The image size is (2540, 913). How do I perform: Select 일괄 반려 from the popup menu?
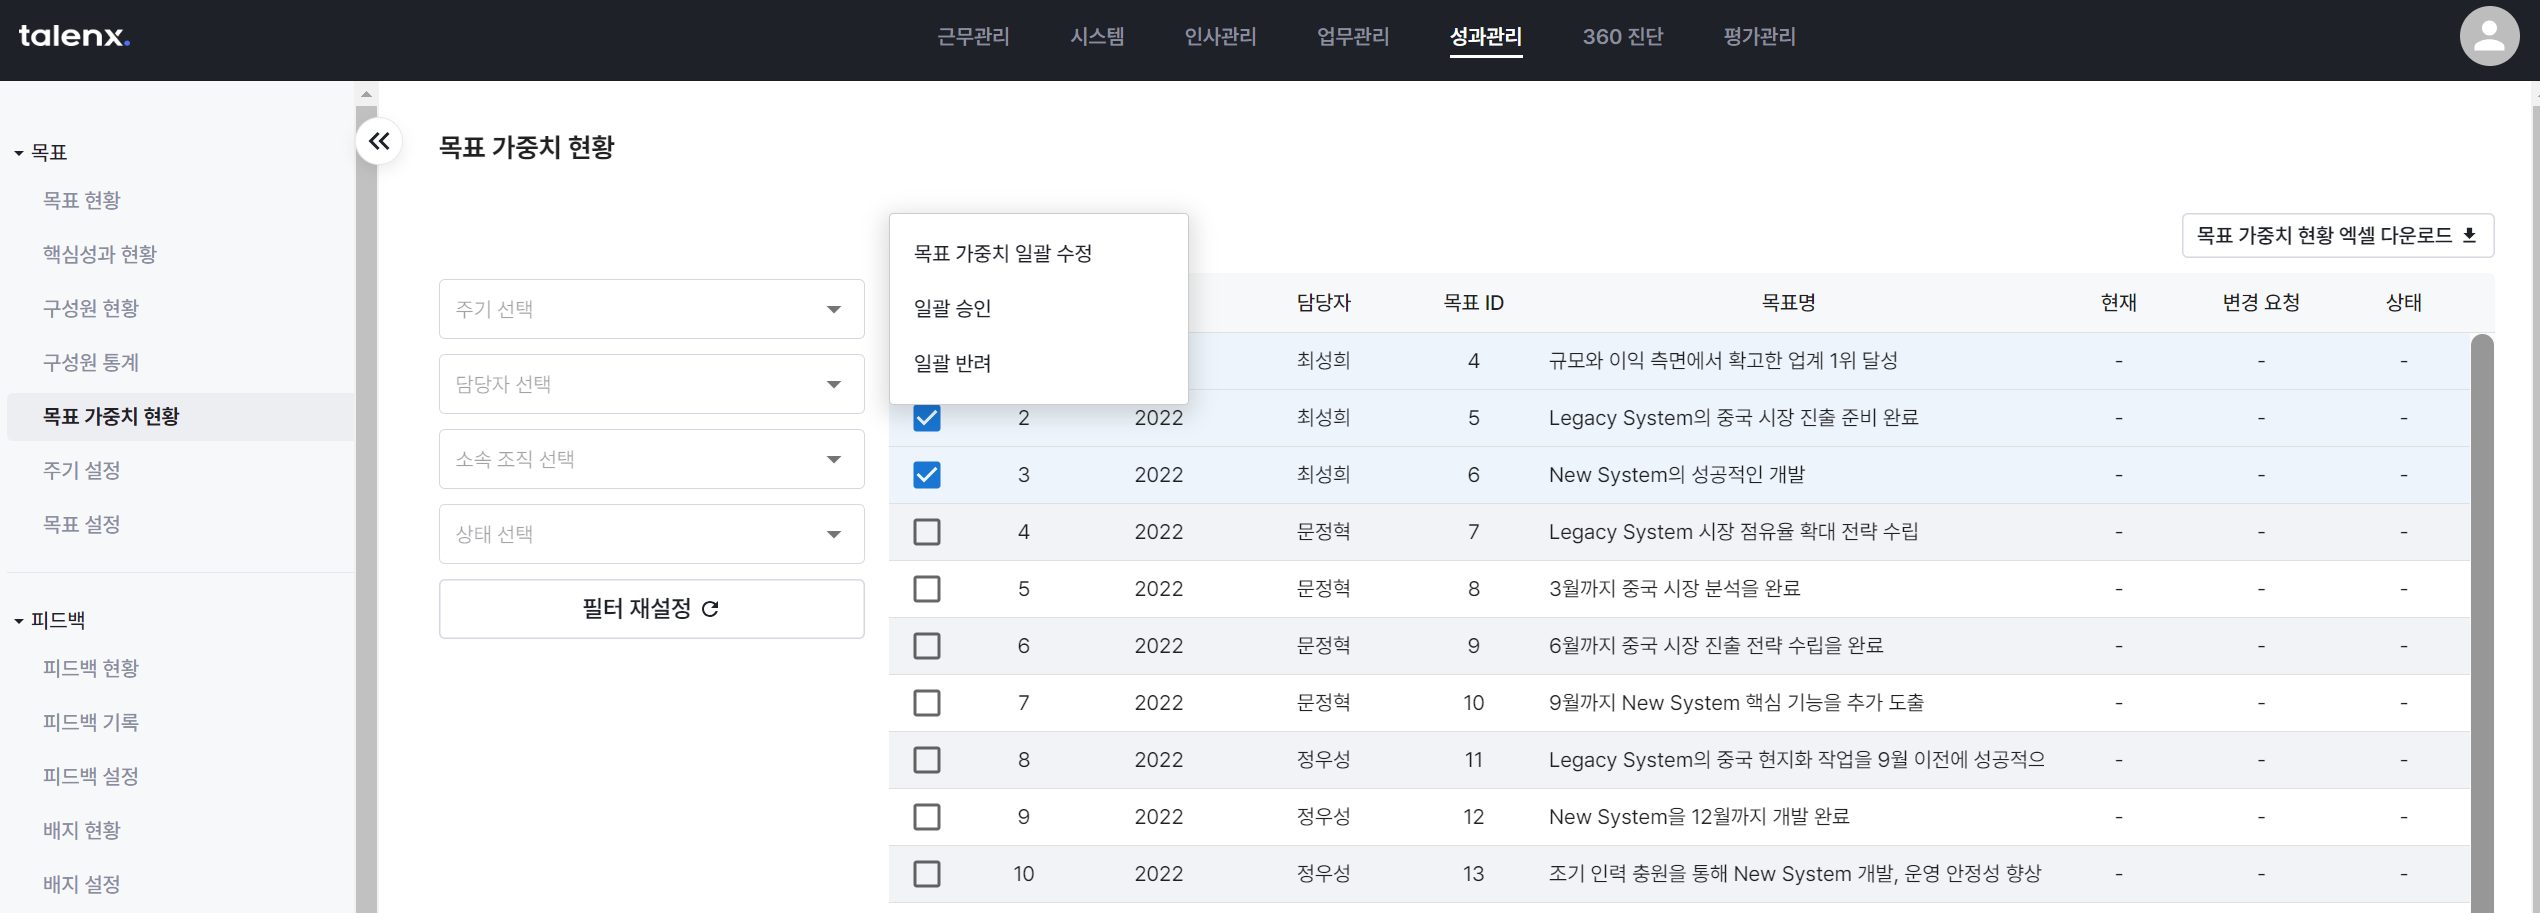[x=952, y=363]
